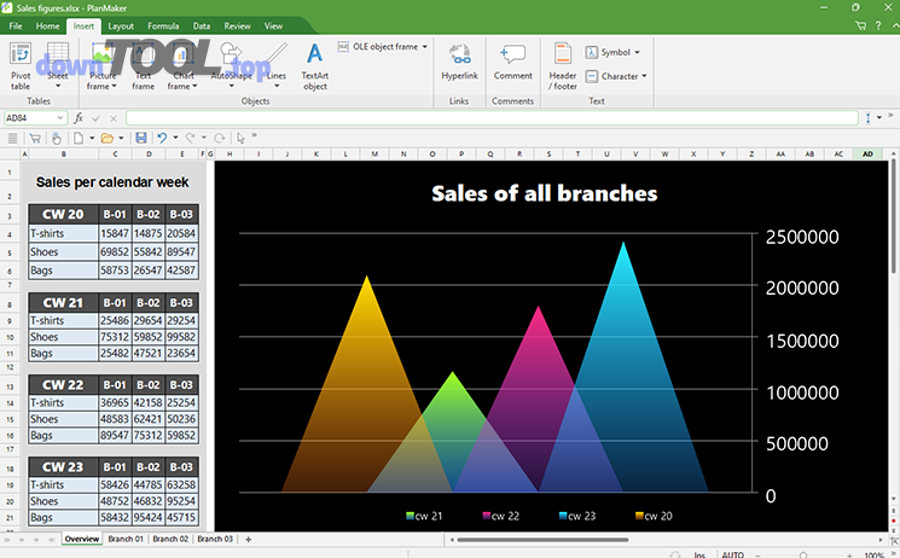
Task: Click the zoom slider in status bar
Action: coord(803,553)
